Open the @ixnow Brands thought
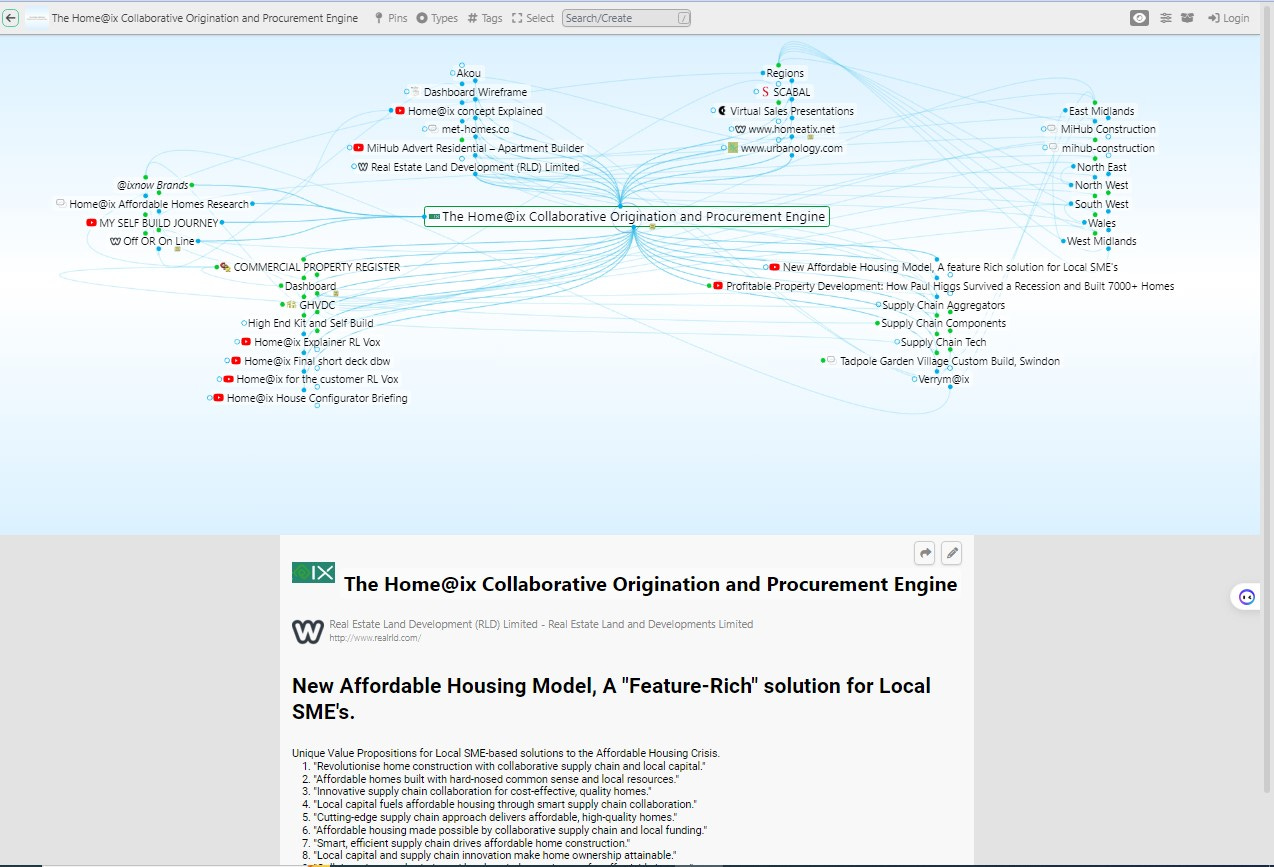 click(152, 185)
